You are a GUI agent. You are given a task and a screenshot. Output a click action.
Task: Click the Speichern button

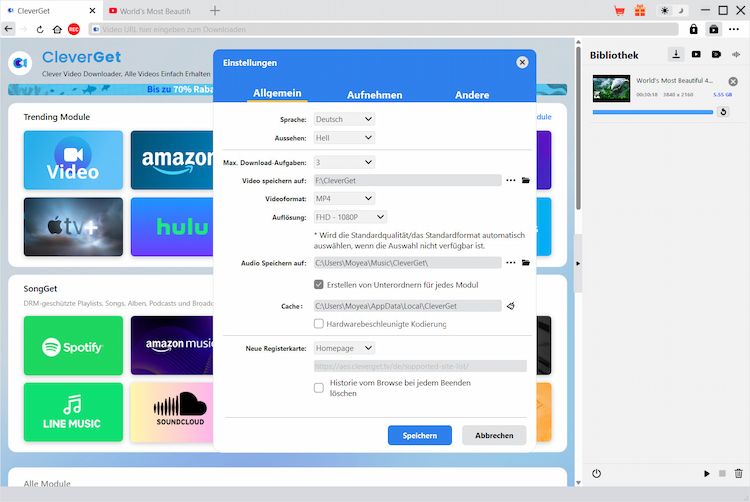point(420,435)
